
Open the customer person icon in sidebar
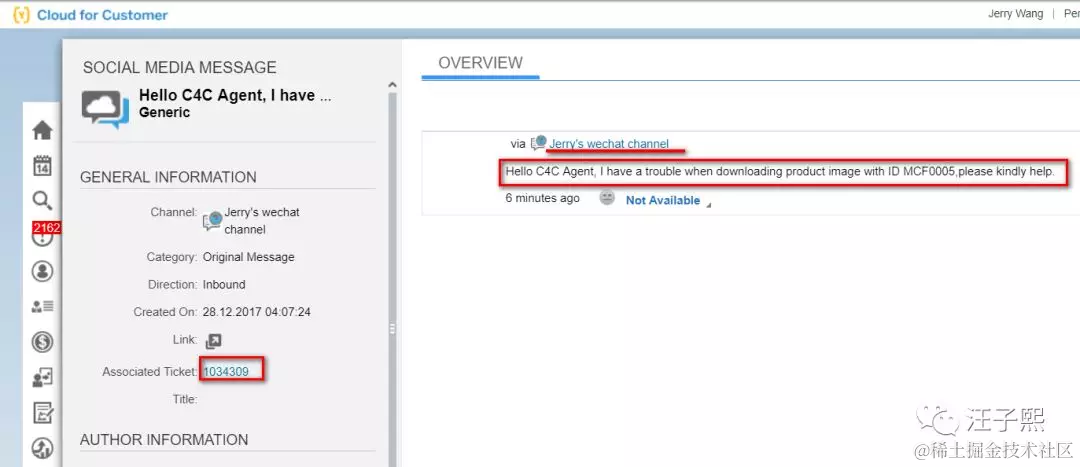(42, 271)
